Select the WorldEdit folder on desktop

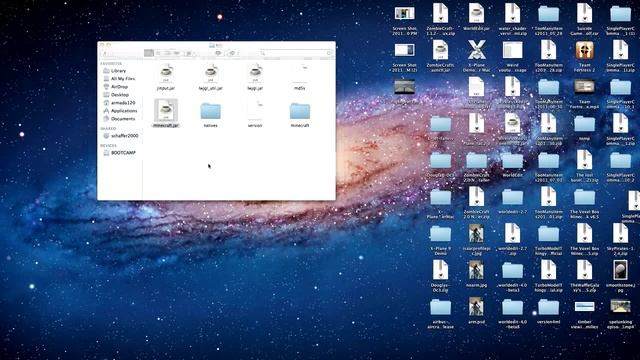[x=512, y=164]
